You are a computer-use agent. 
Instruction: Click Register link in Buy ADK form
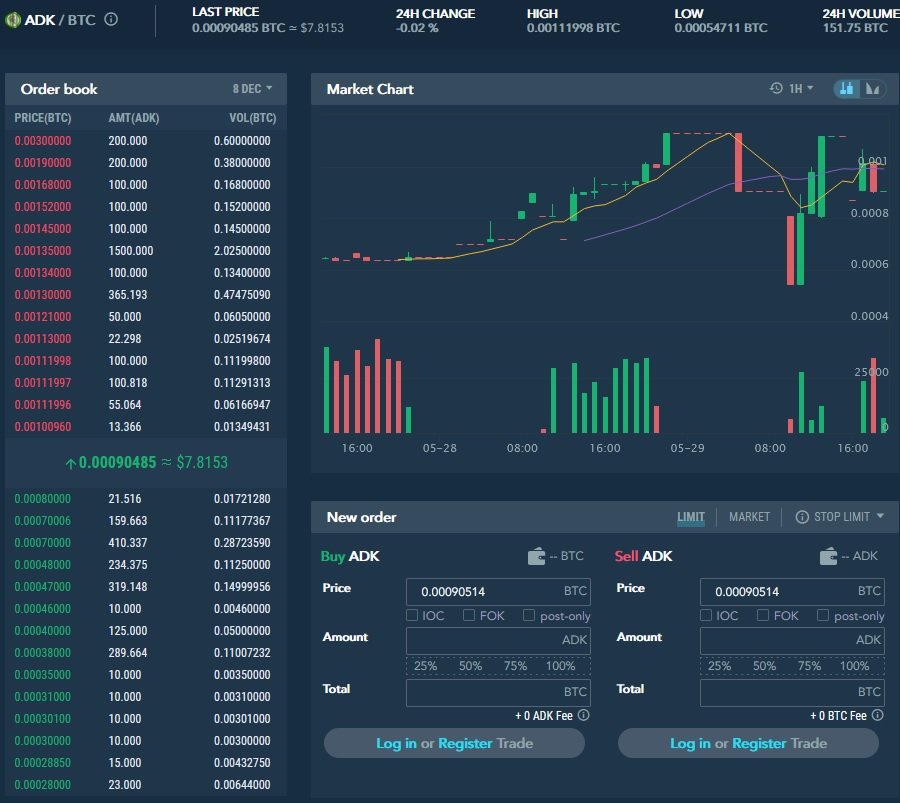click(x=465, y=743)
